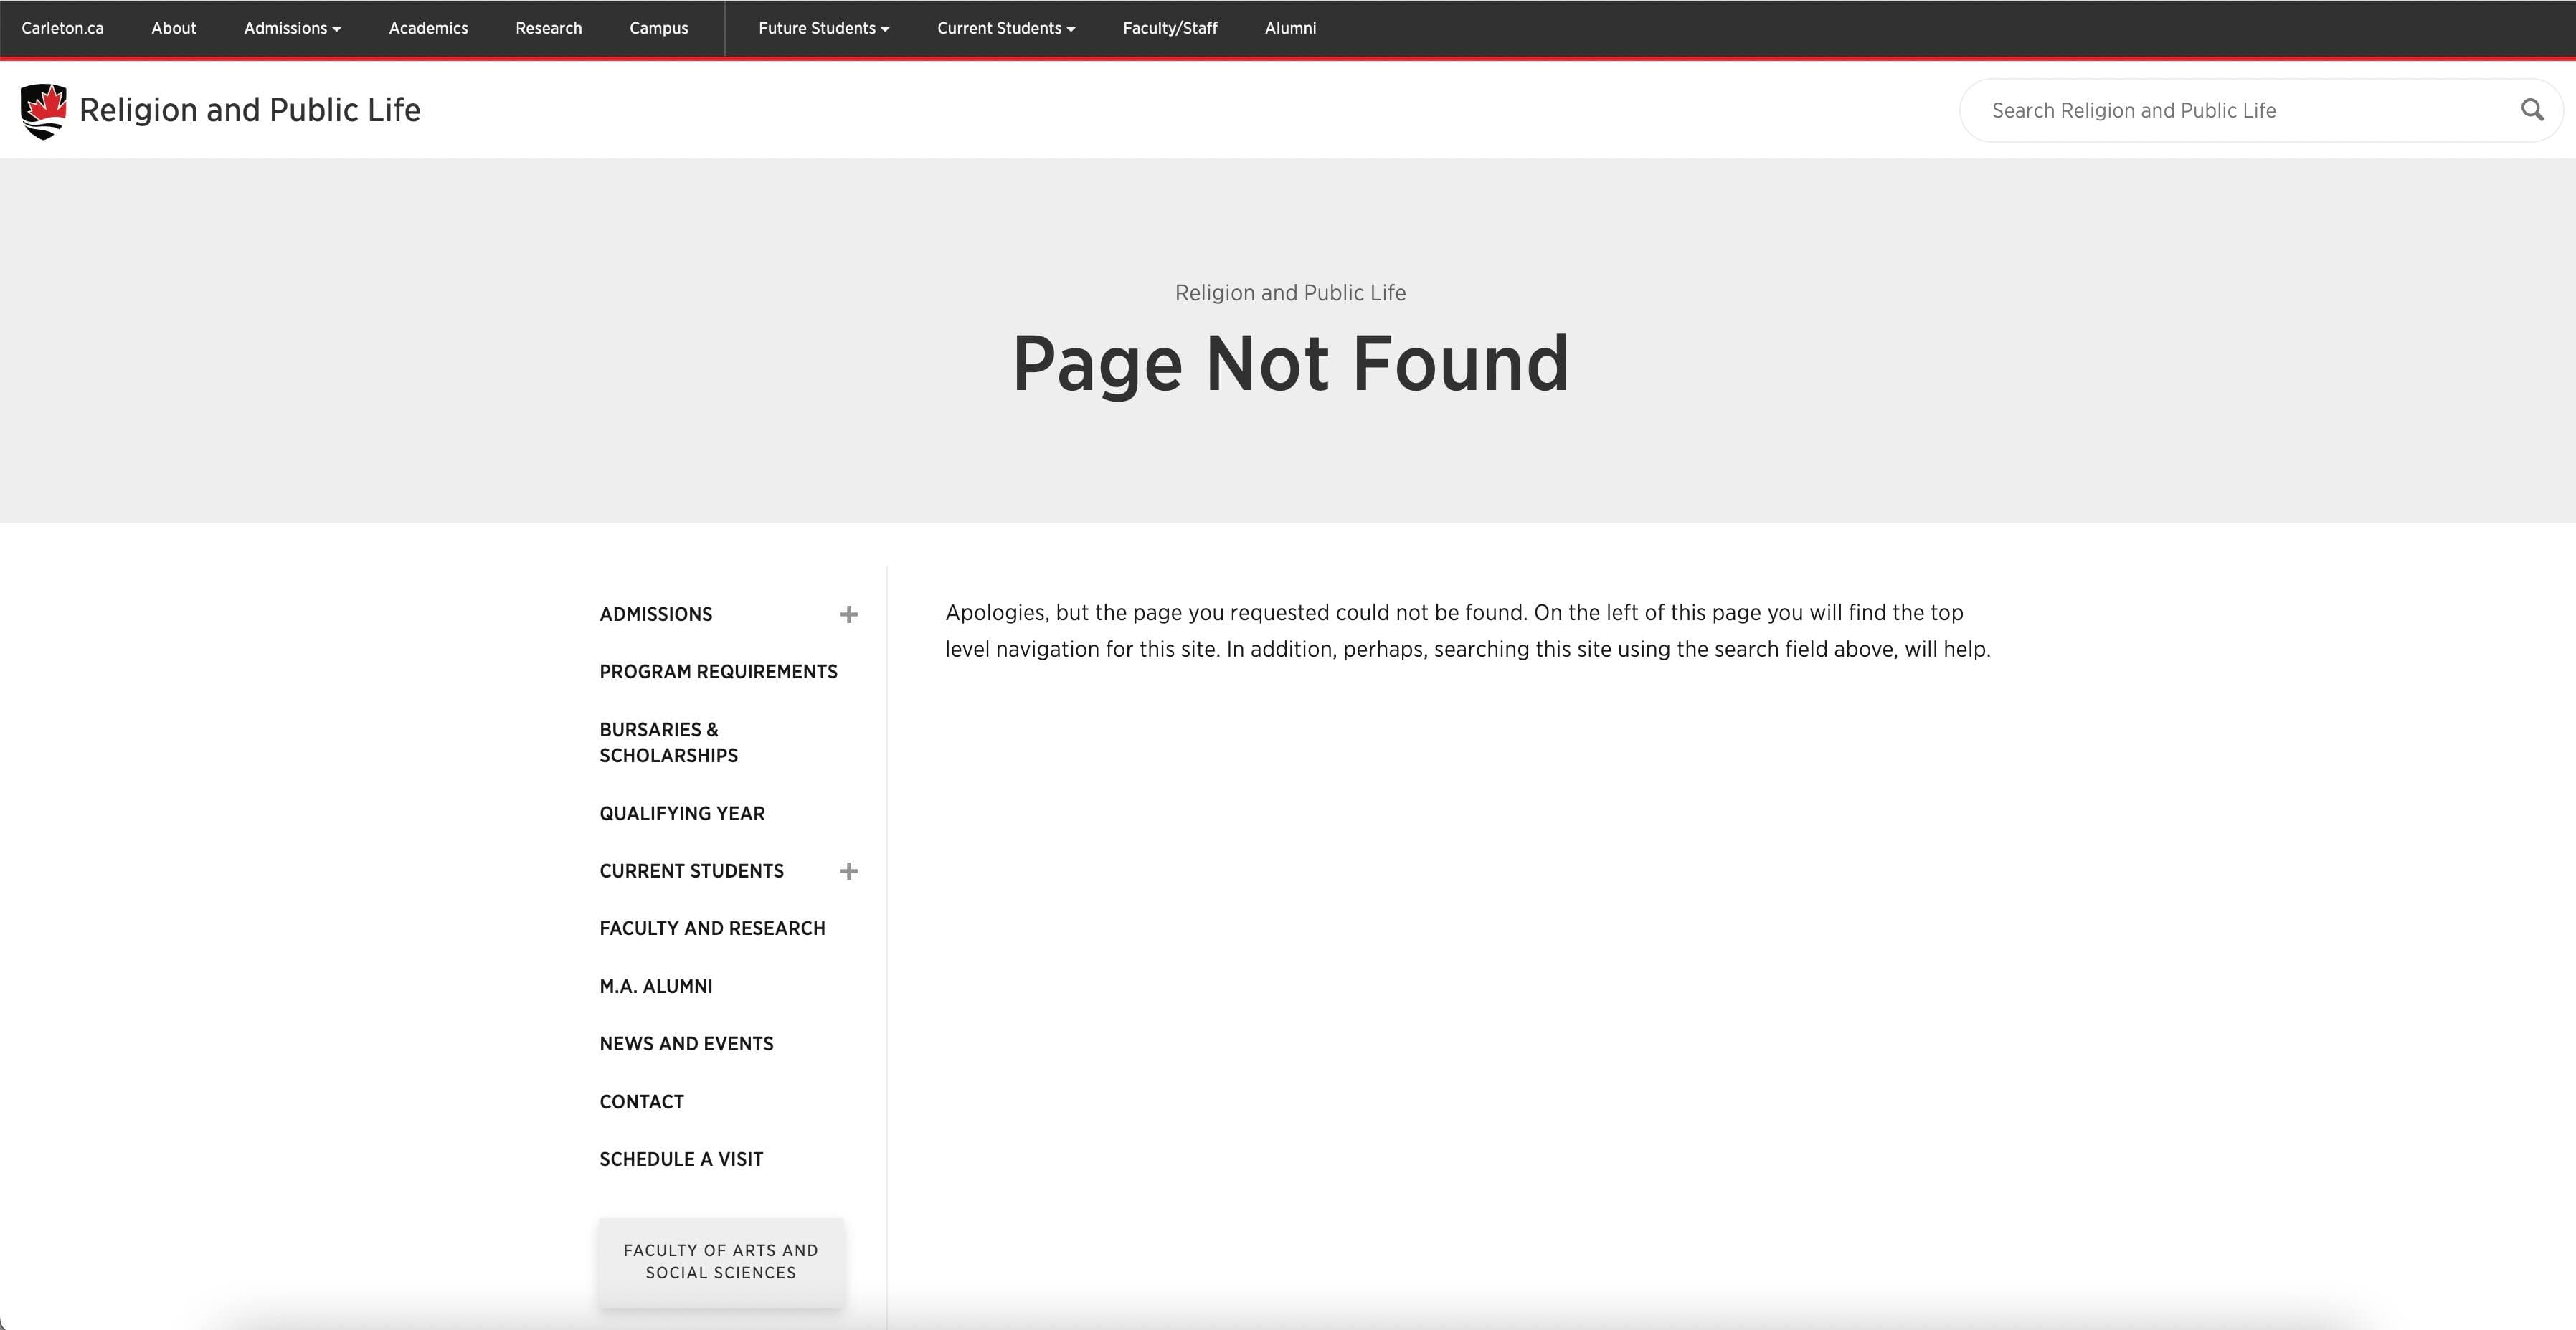The image size is (2576, 1330).
Task: Open the Admissions dropdown in top bar
Action: (x=292, y=28)
